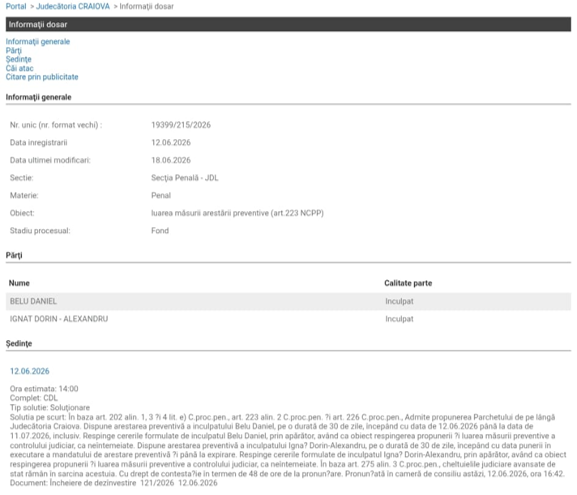This screenshot has width=577, height=495.
Task: Go to Judecătoria CRAIOVA breadcrumb link
Action: coord(73,6)
